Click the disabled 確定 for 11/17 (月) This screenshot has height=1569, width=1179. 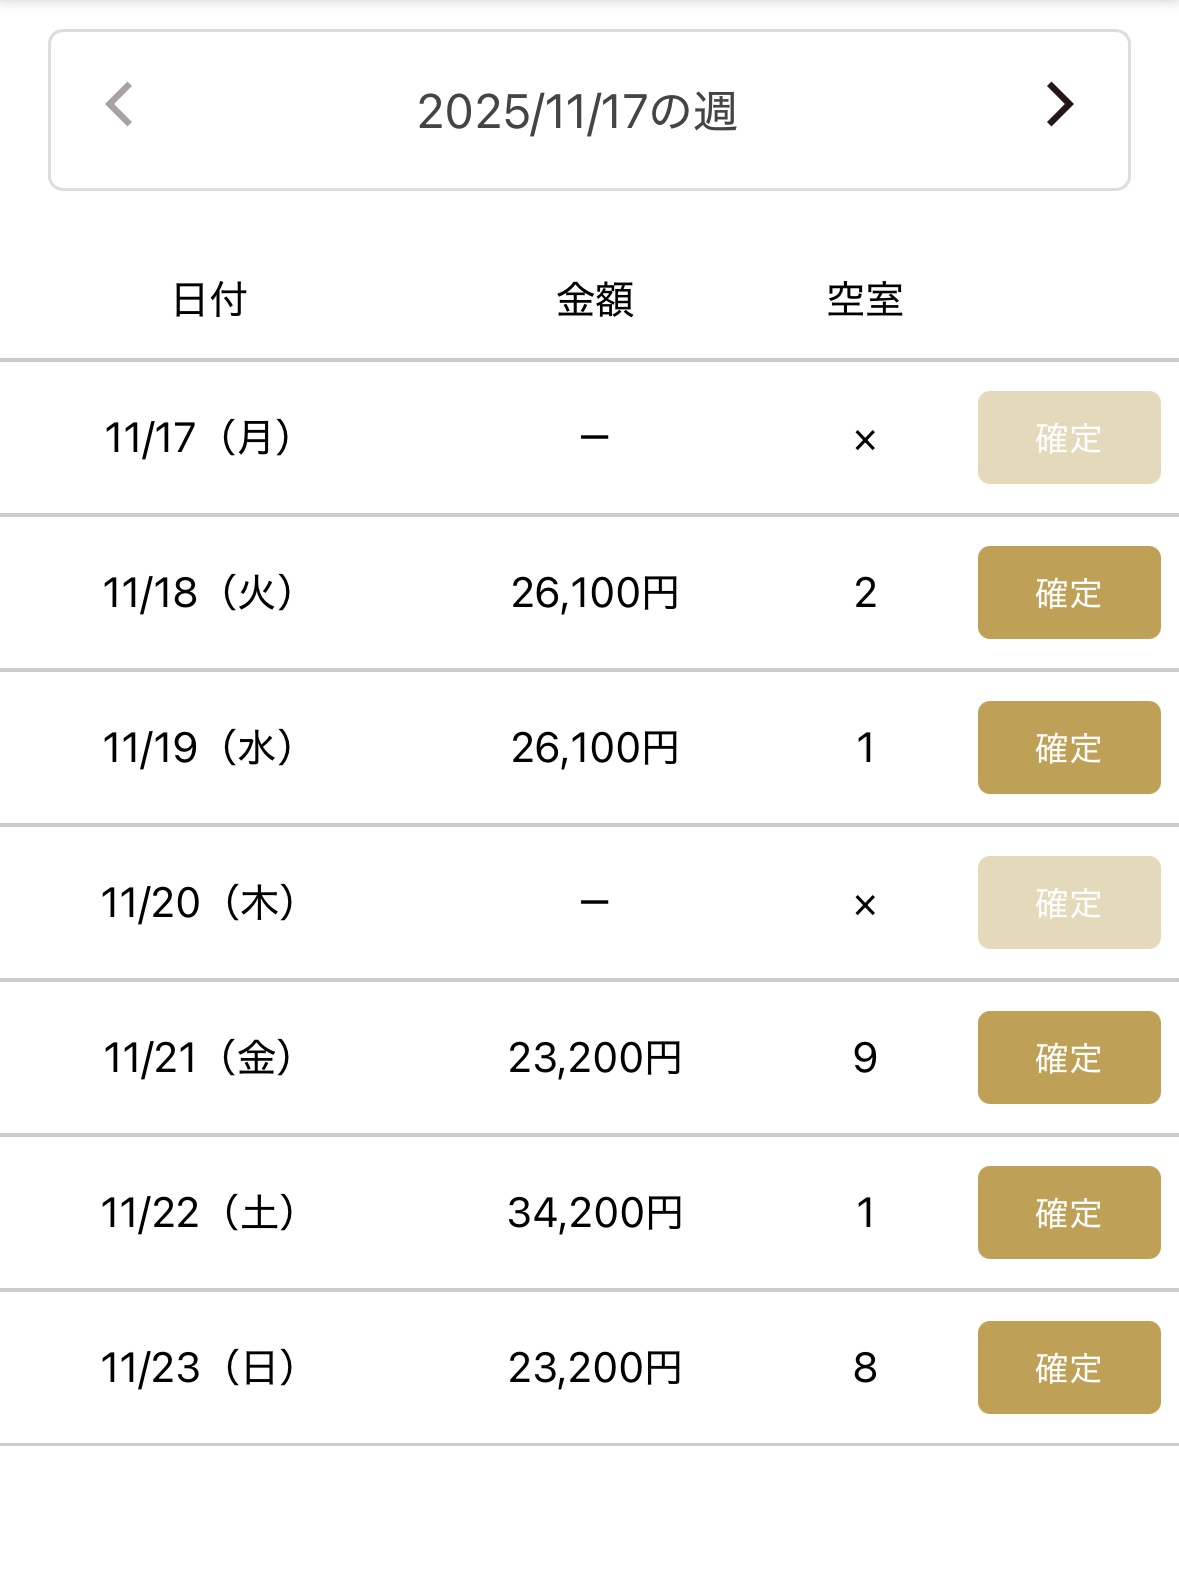tap(1068, 438)
